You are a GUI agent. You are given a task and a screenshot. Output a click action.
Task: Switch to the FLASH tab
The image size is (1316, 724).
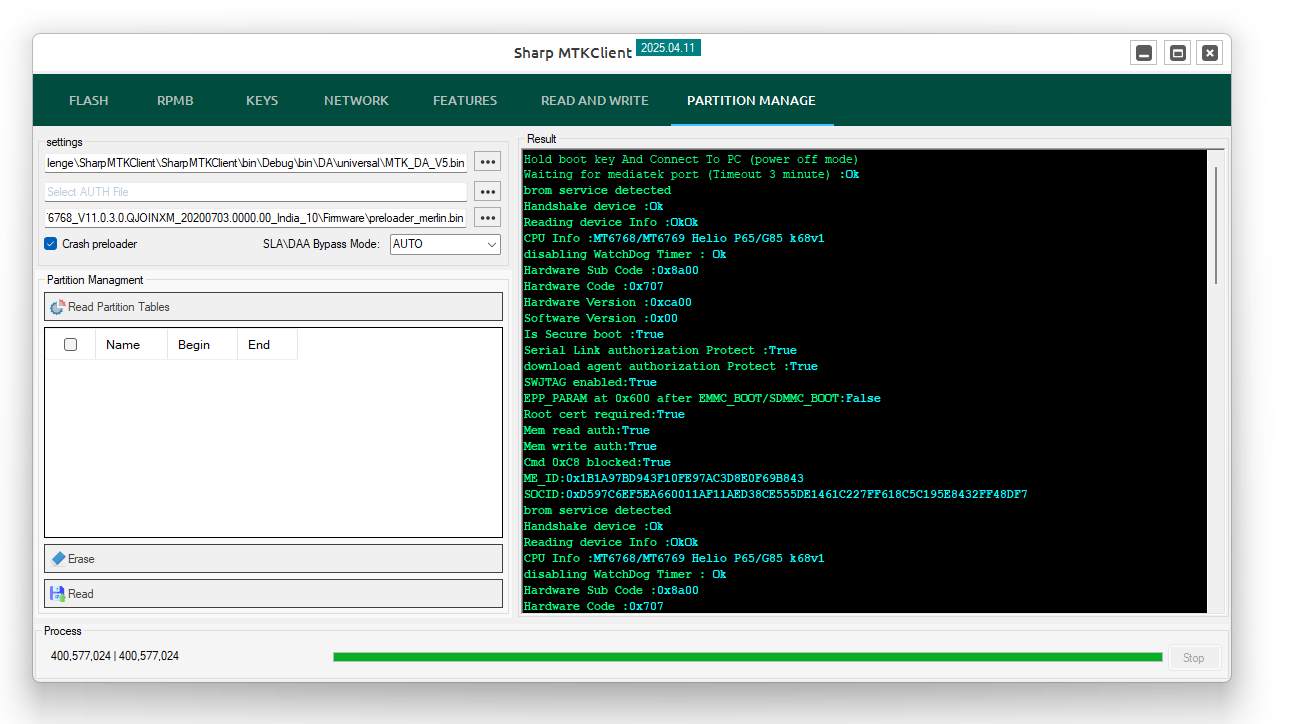tap(88, 100)
